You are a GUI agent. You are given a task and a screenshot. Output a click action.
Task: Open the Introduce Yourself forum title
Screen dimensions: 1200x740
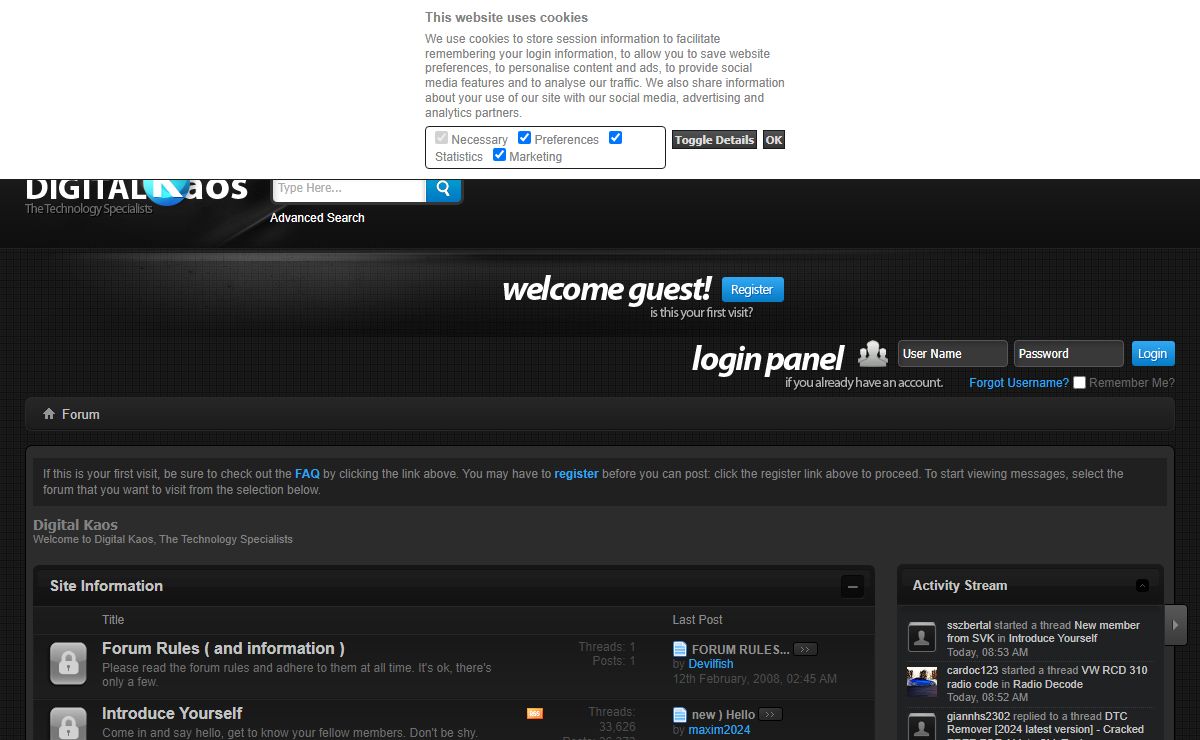(172, 714)
